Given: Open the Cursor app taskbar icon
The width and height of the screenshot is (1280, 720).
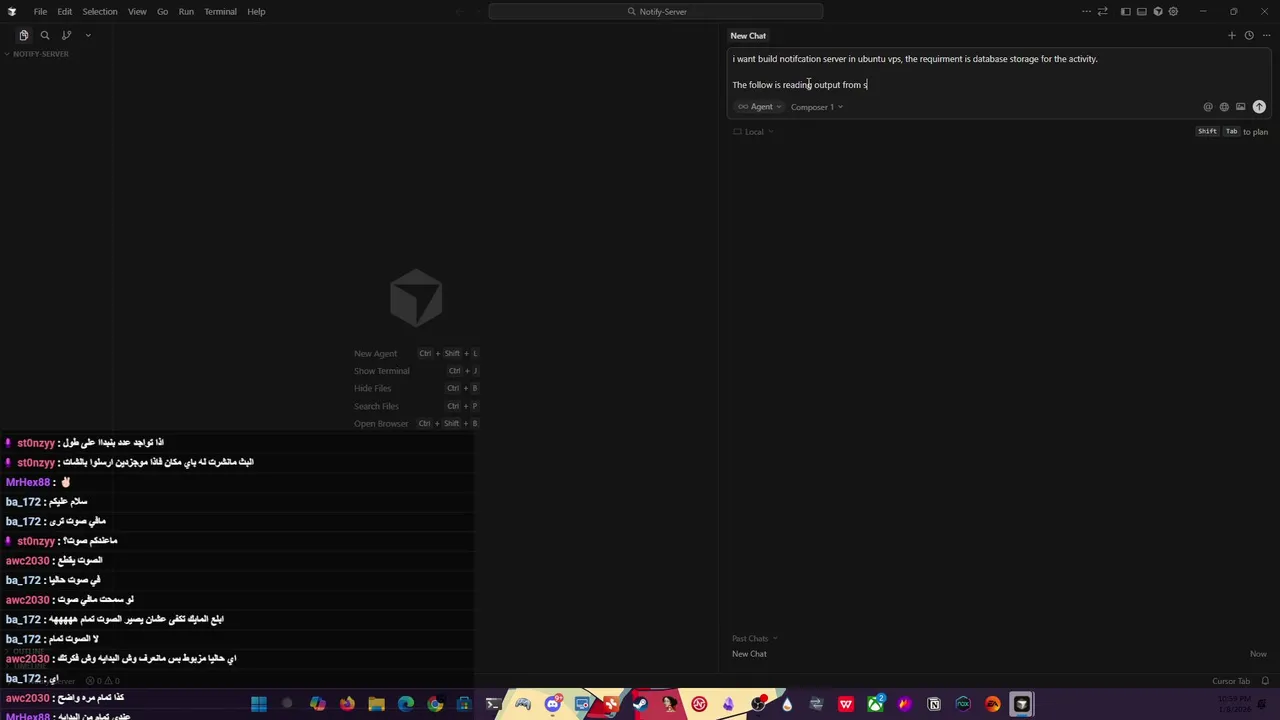Looking at the screenshot, I should (x=1022, y=704).
